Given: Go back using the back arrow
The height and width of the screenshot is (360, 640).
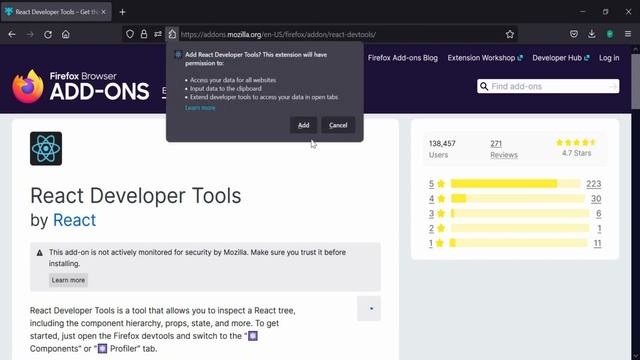Looking at the screenshot, I should [x=12, y=34].
